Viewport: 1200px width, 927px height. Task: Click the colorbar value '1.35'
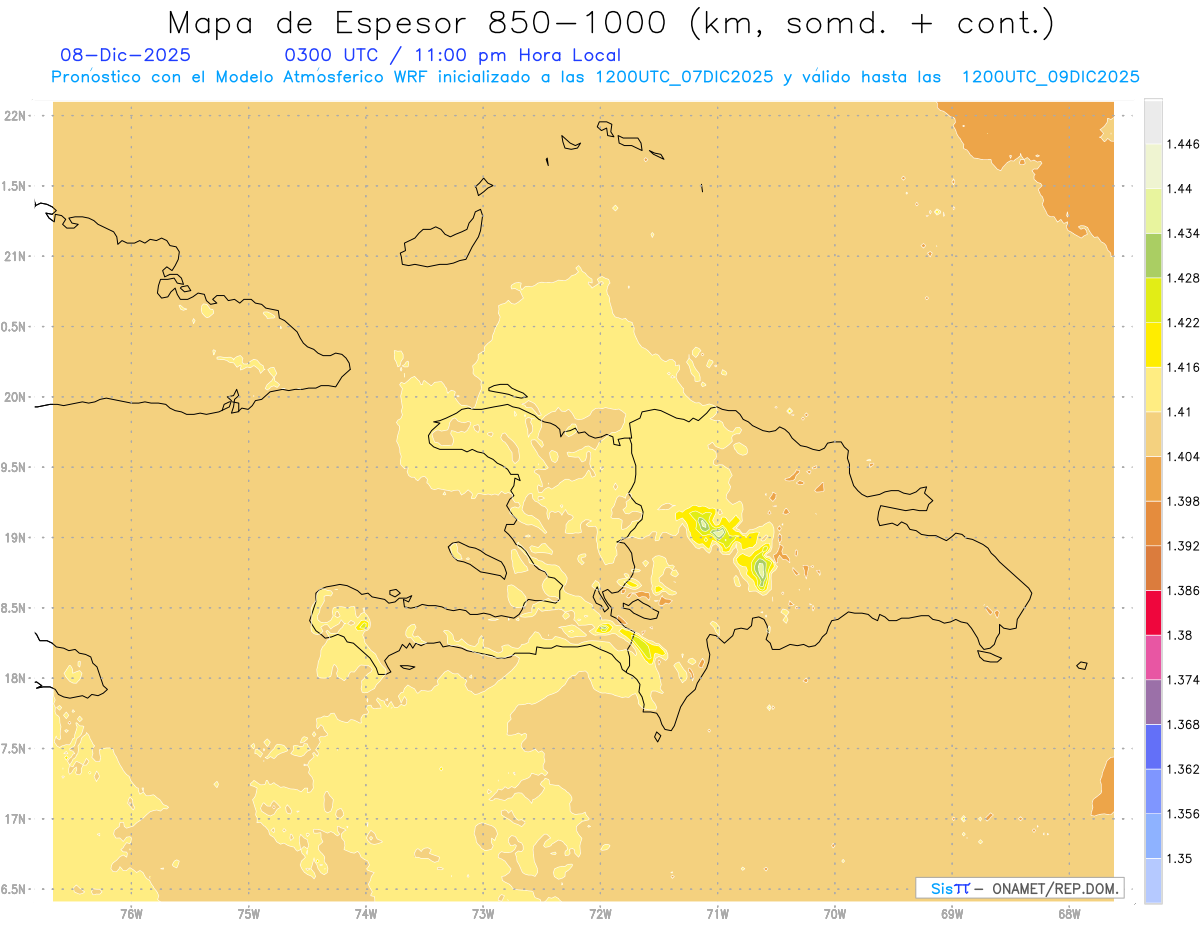click(x=1179, y=858)
